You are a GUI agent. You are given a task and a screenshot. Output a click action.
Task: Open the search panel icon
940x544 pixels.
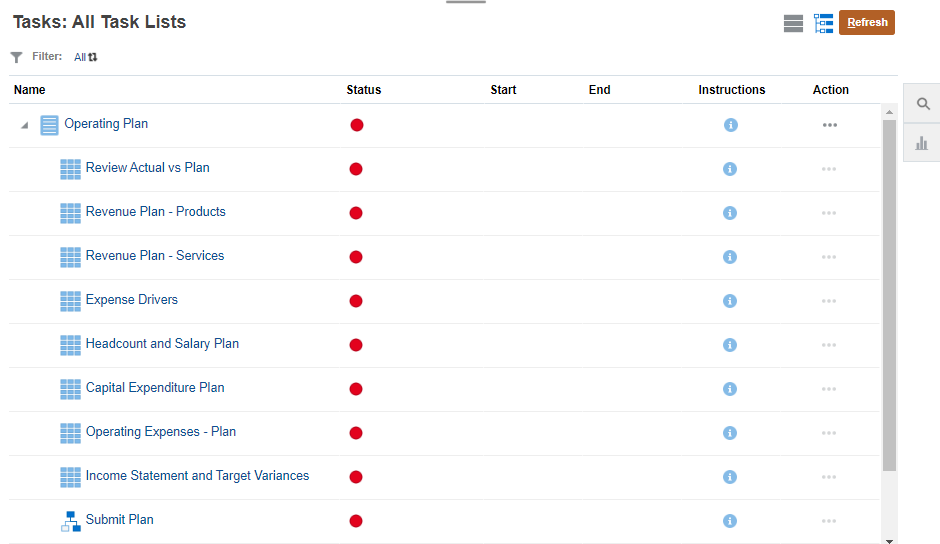coord(922,104)
